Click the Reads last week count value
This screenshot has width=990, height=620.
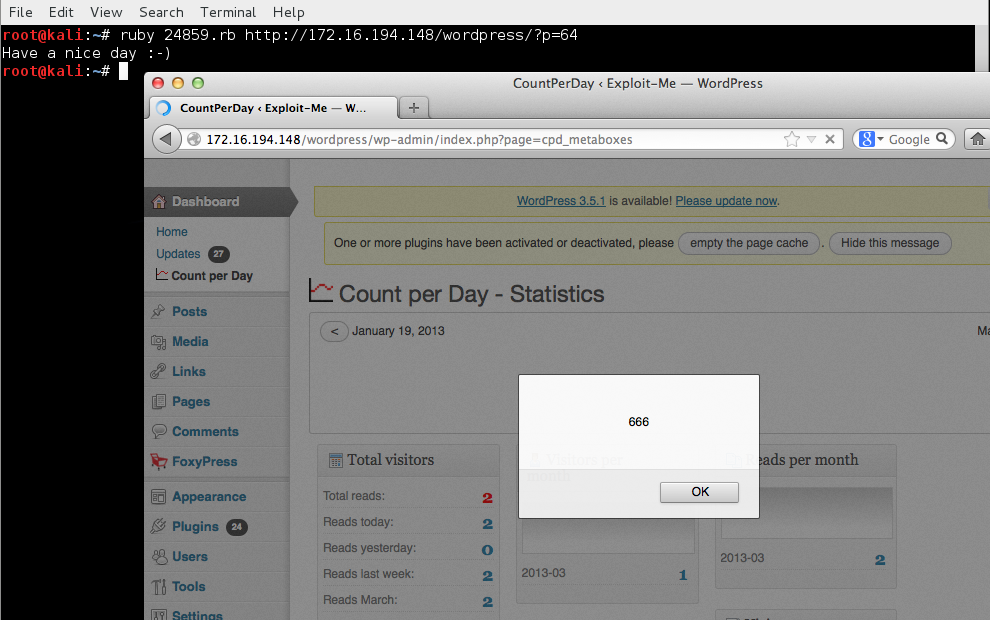tap(487, 576)
